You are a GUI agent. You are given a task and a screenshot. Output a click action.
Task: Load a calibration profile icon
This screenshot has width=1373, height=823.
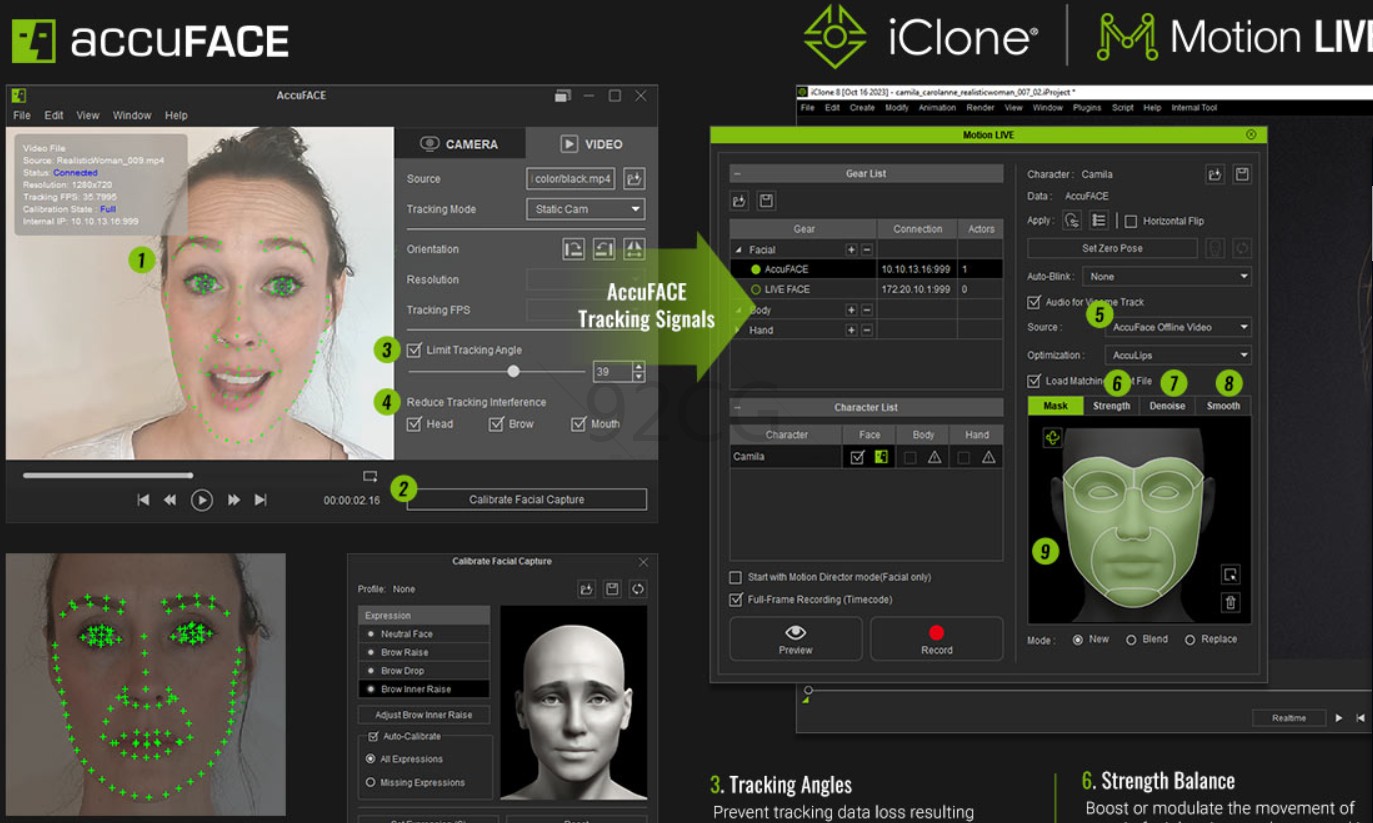point(587,589)
